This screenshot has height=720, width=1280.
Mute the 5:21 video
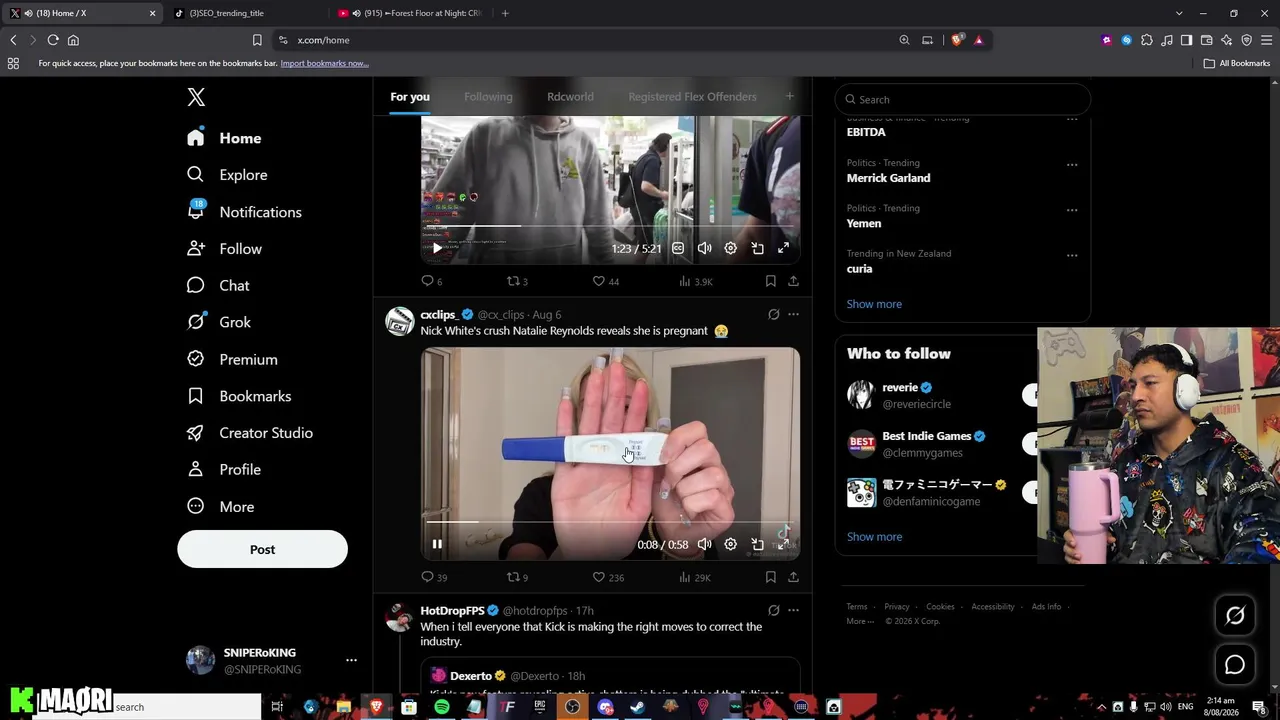[704, 248]
